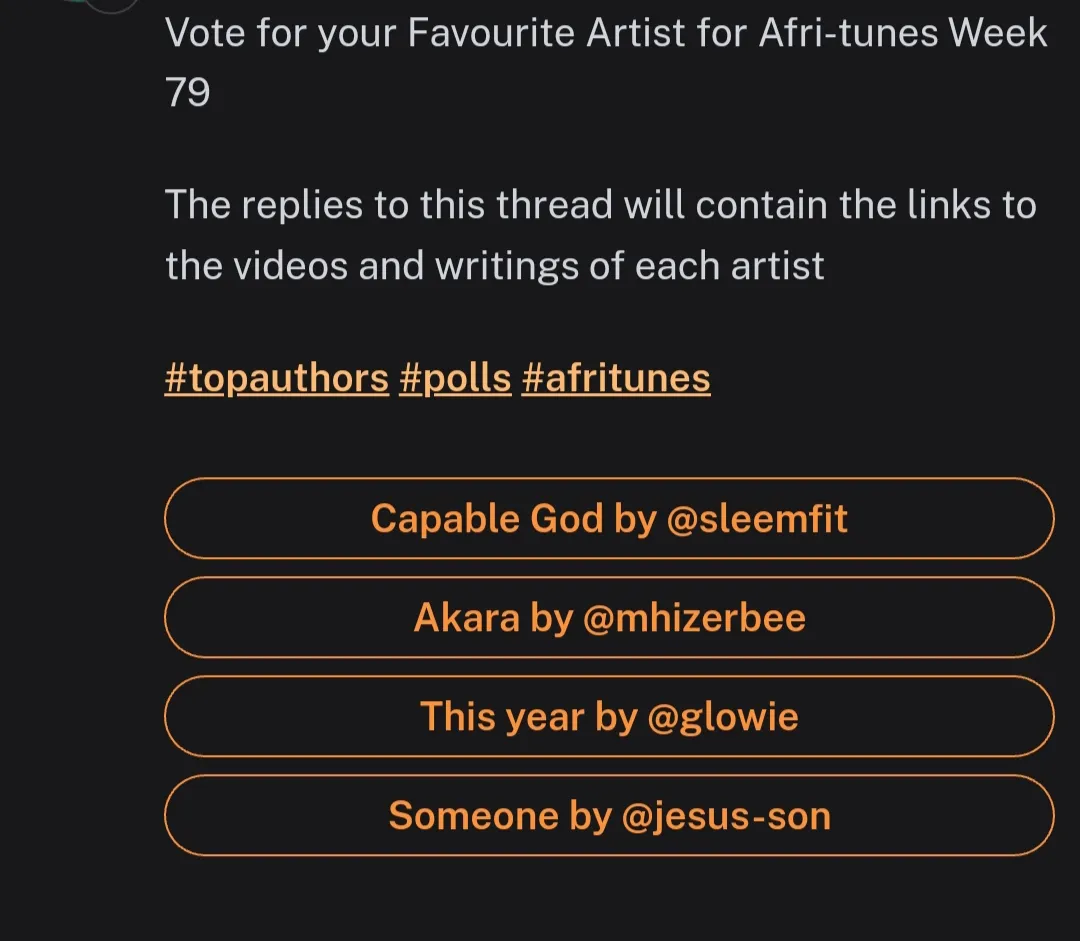Click the @glowie username in the poll
Viewport: 1080px width, 941px height.
pyautogui.click(x=723, y=717)
